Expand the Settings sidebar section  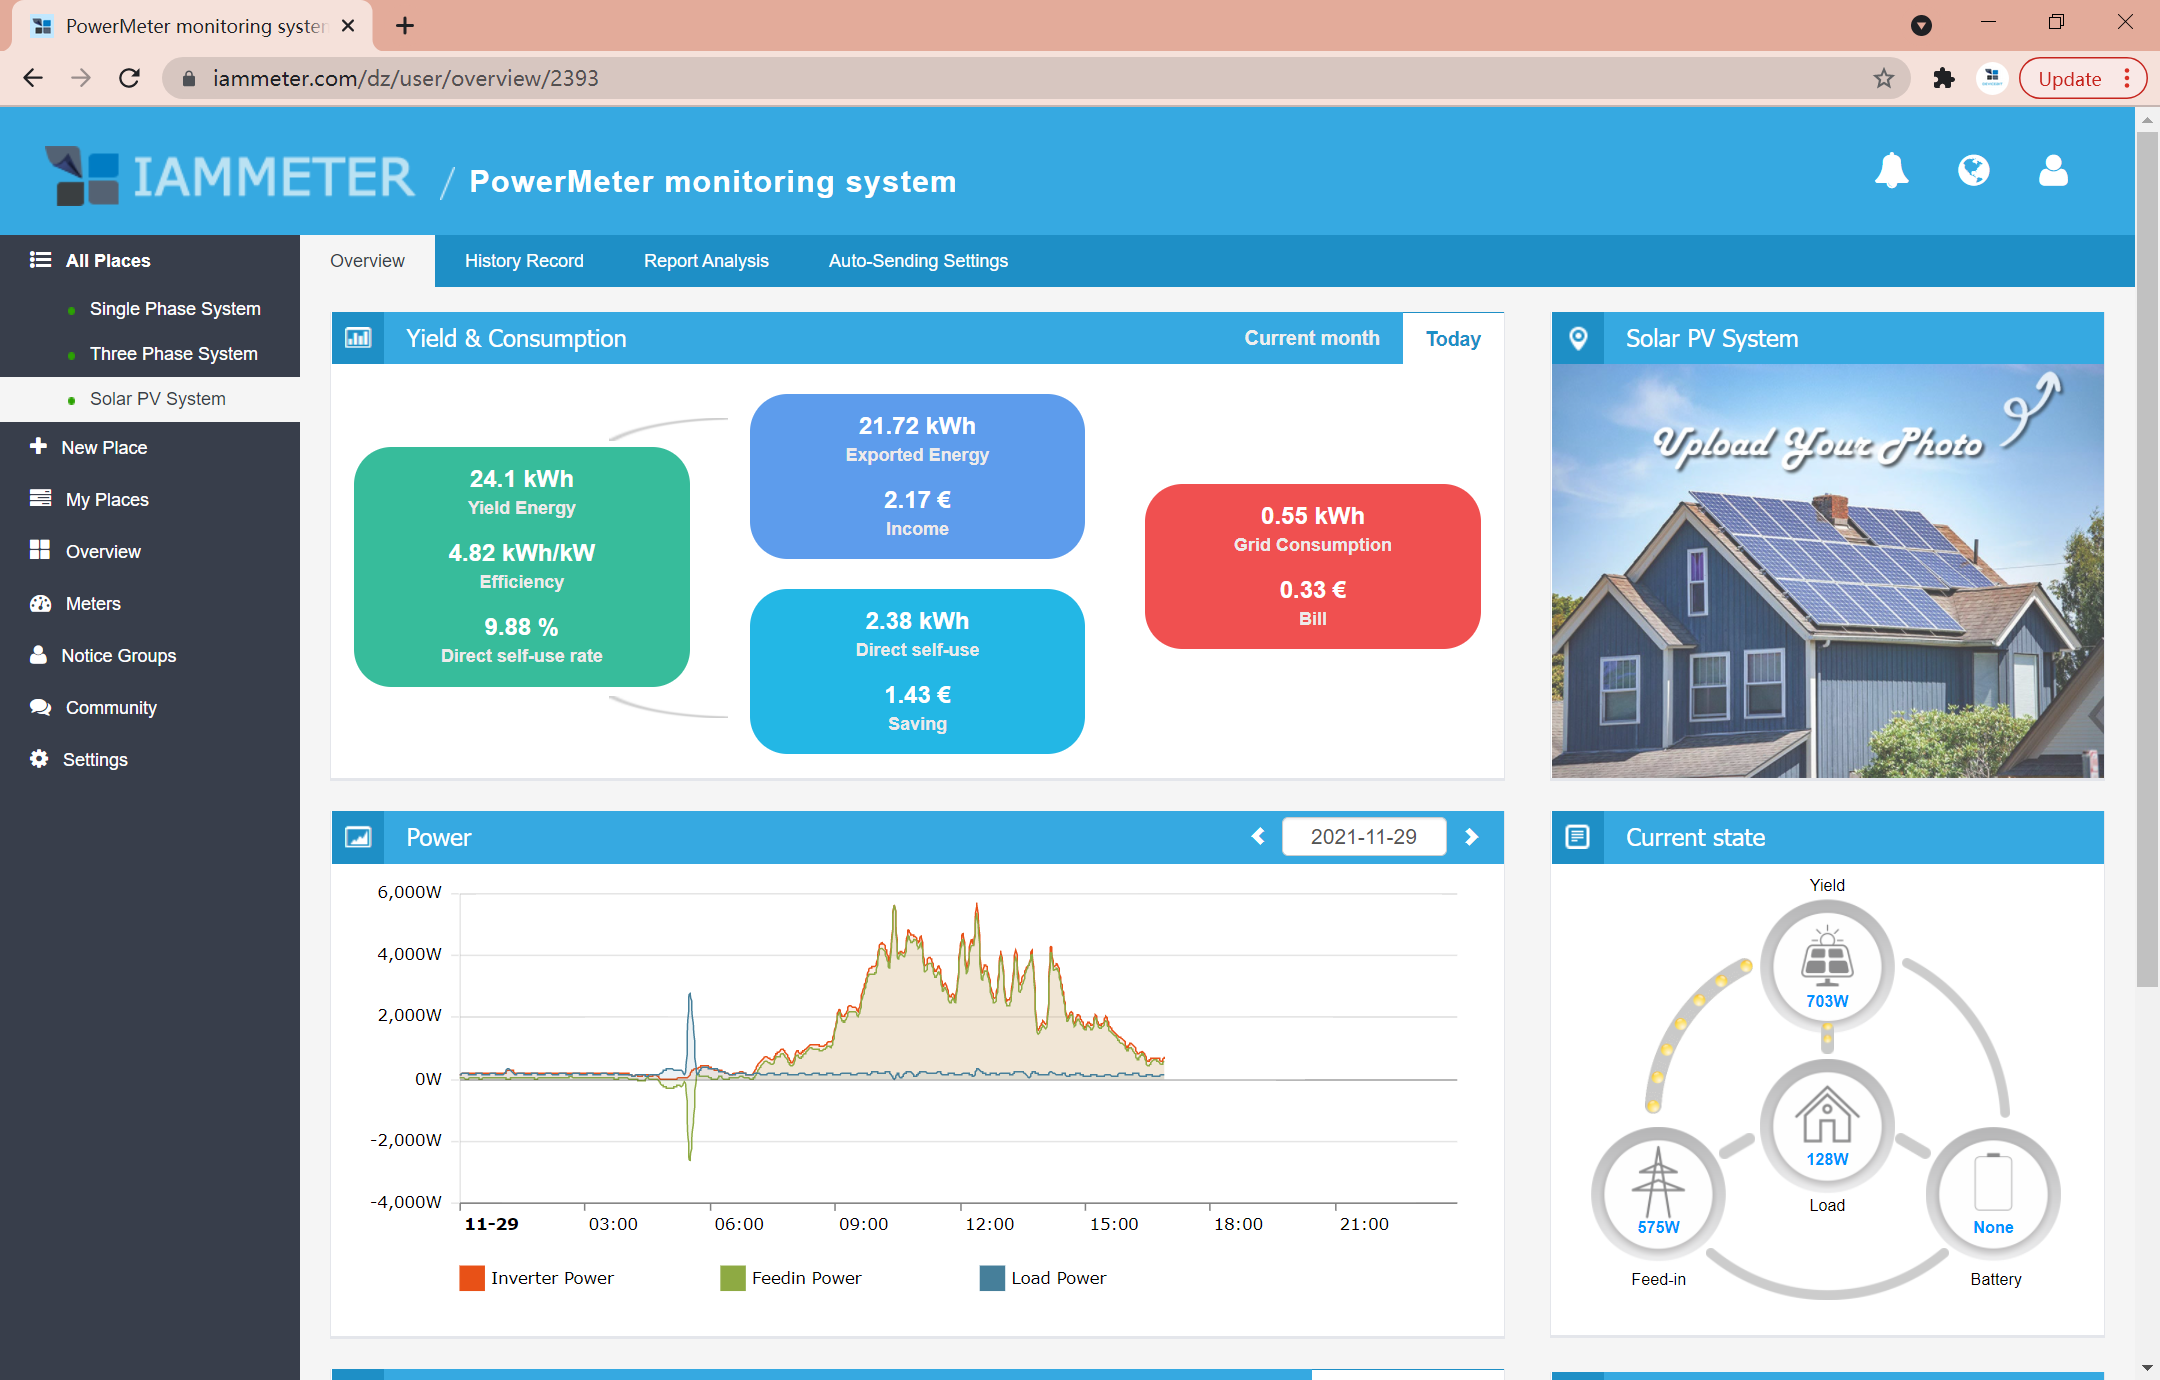(x=94, y=758)
